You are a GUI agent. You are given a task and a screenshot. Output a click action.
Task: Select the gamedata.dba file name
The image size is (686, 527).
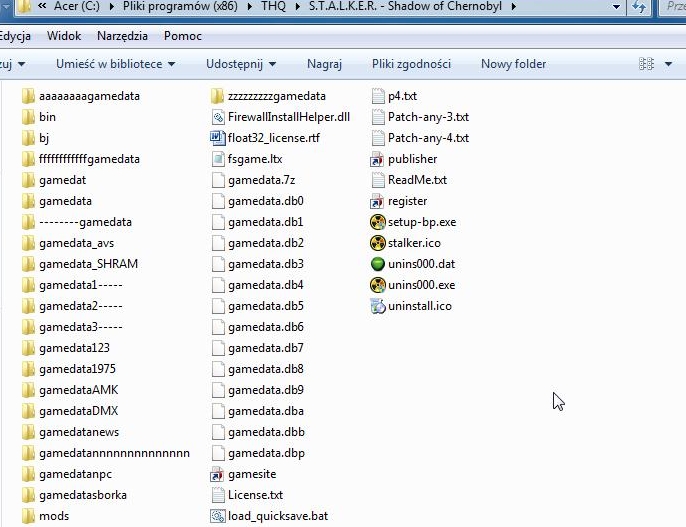pos(266,411)
